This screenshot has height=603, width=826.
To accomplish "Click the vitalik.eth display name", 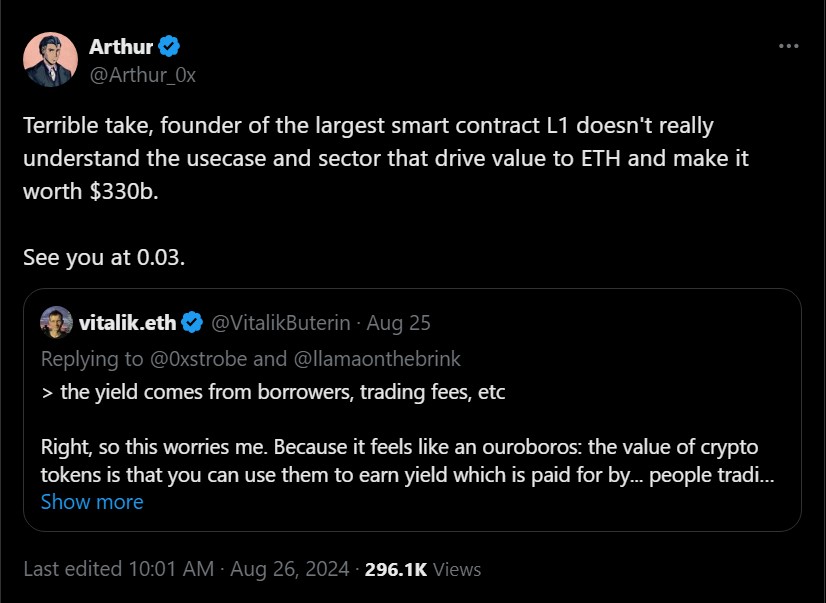I will 127,323.
